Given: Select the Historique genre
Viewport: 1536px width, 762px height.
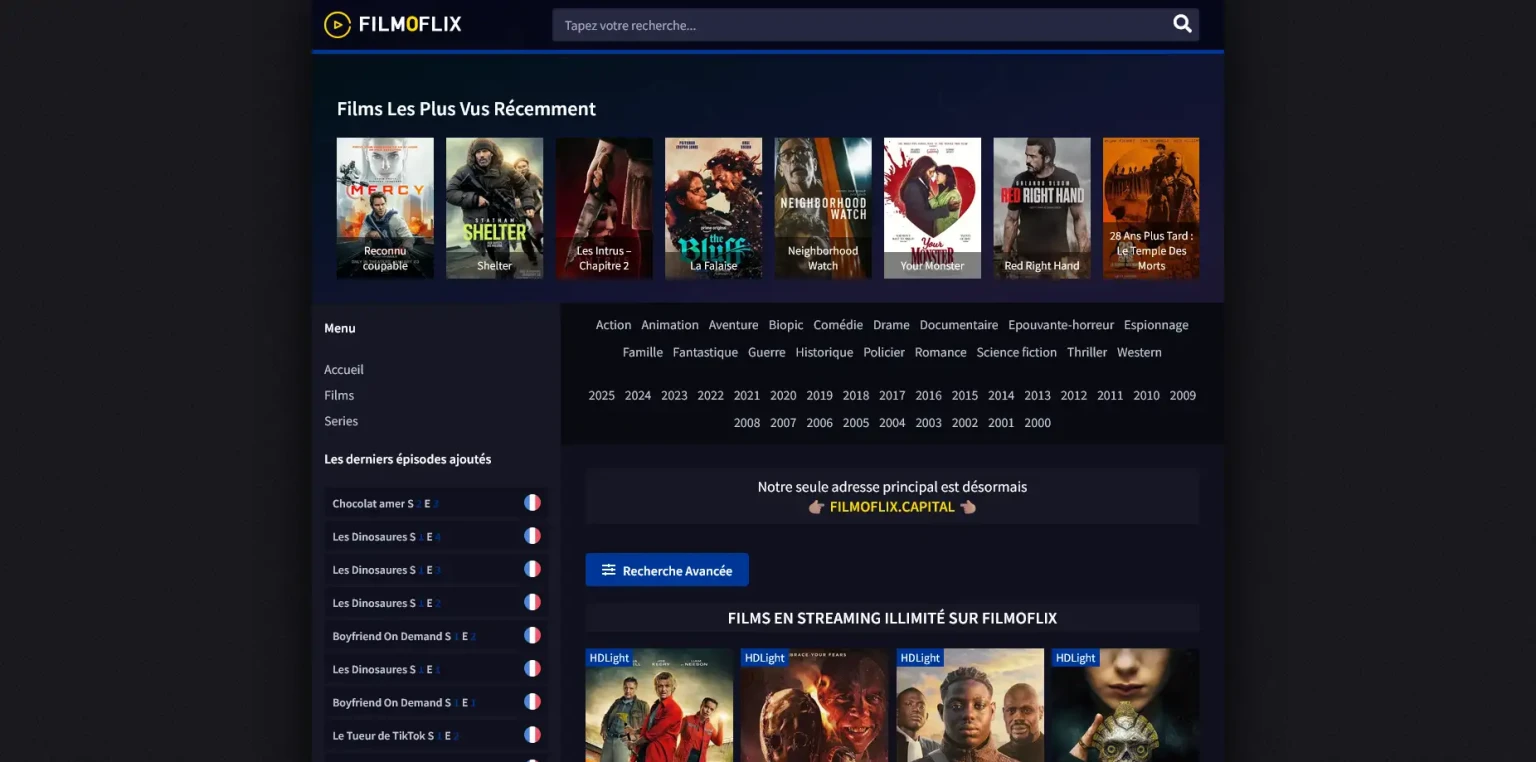Looking at the screenshot, I should click(824, 352).
